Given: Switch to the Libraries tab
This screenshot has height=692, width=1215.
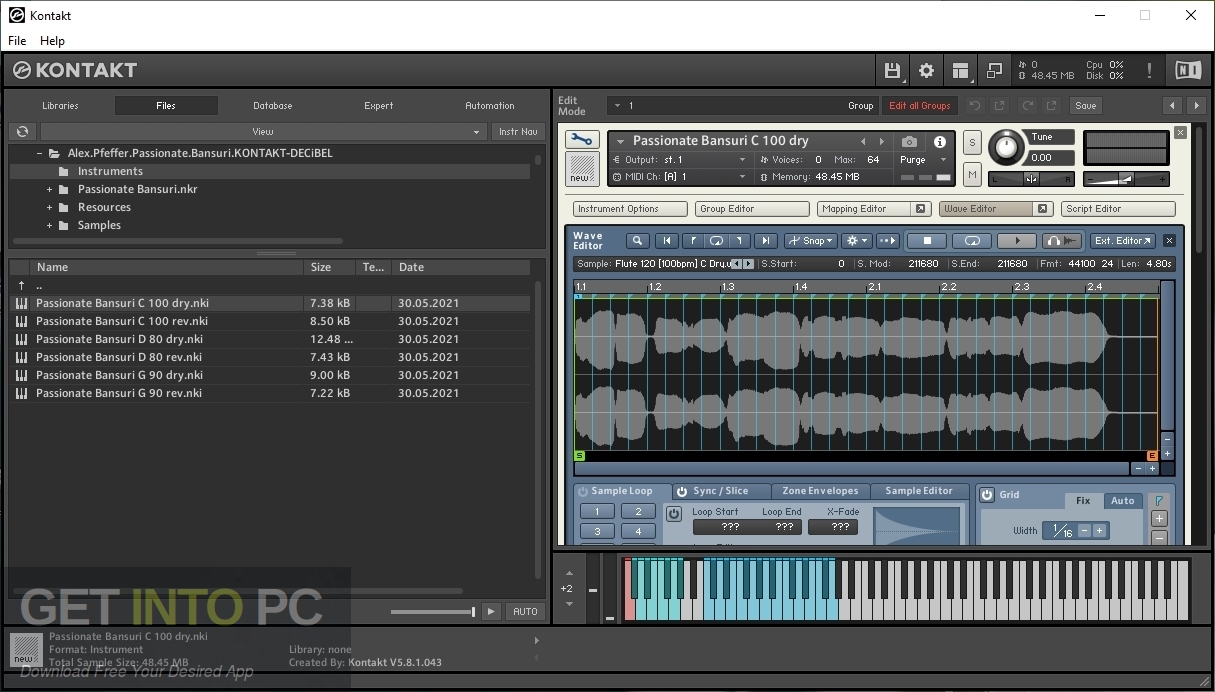Looking at the screenshot, I should (60, 105).
